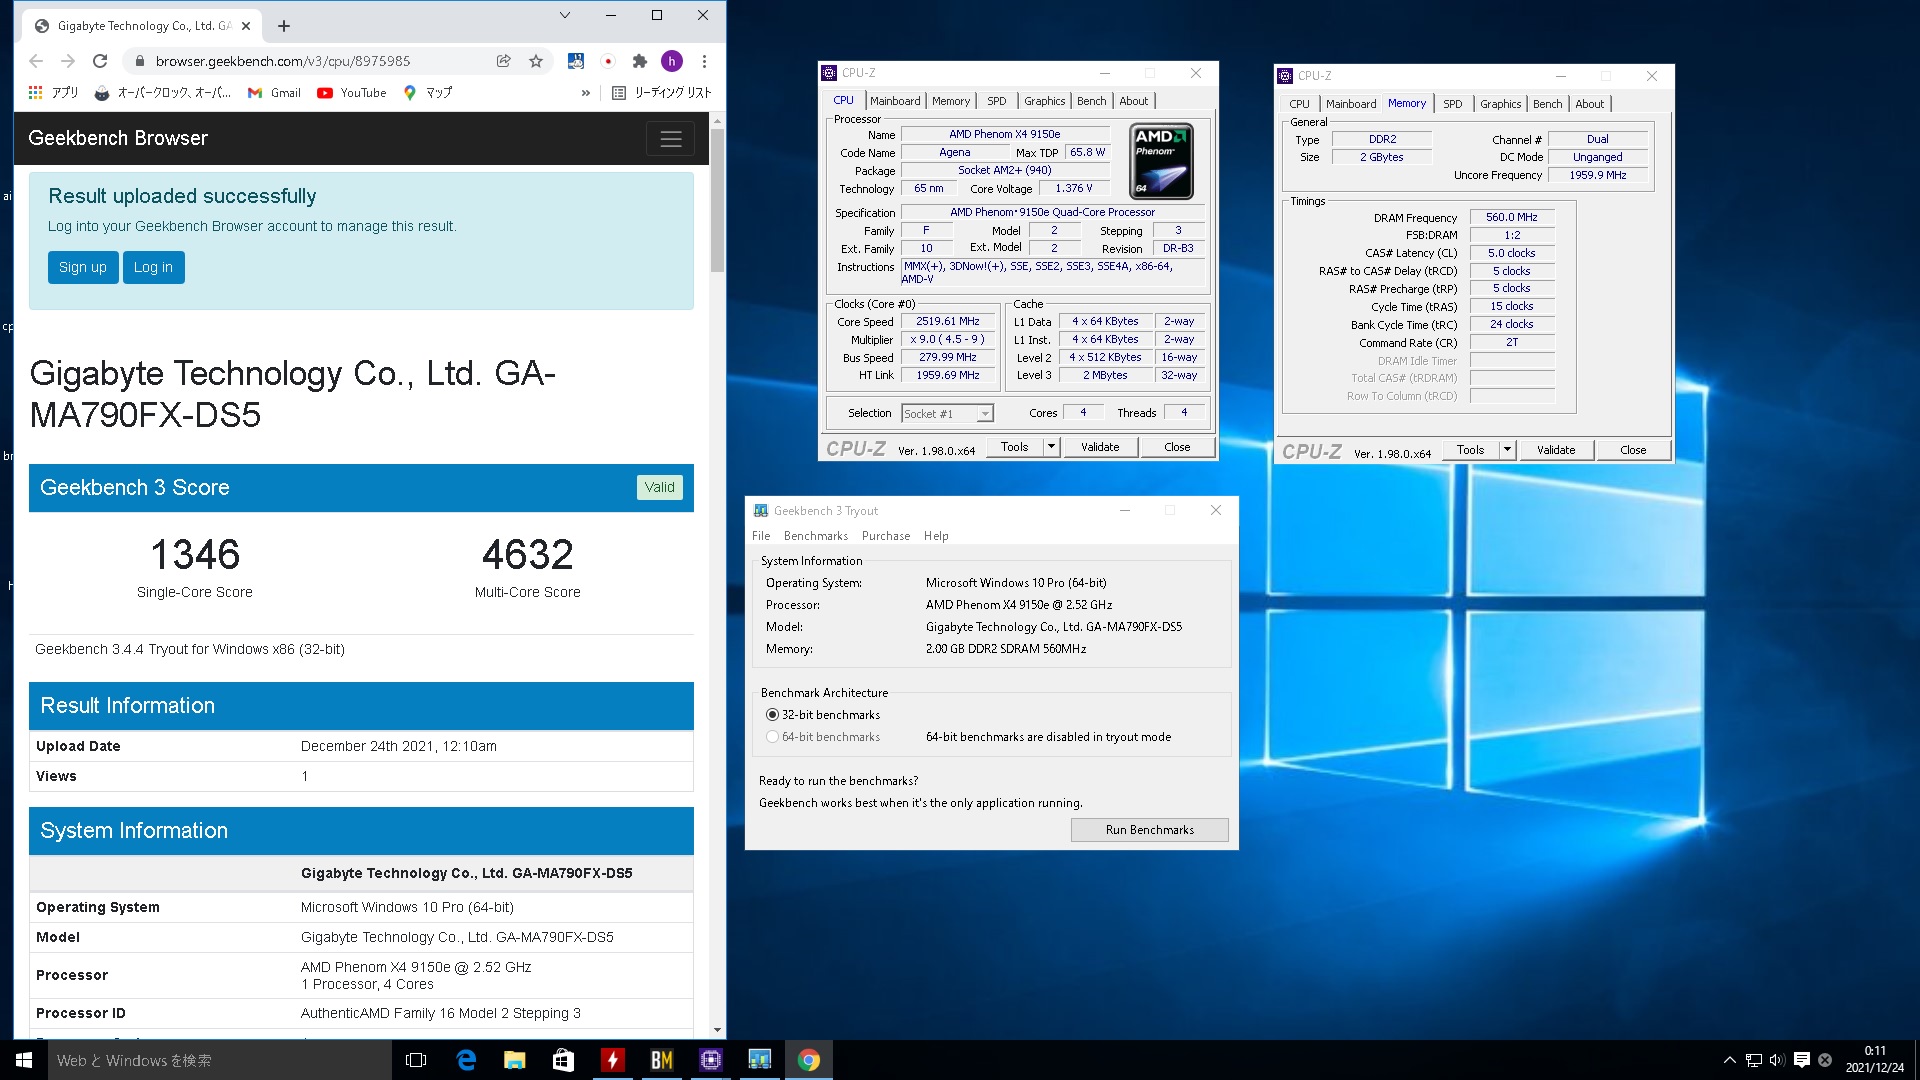Click the Sign up button
The height and width of the screenshot is (1080, 1920).
[x=82, y=267]
